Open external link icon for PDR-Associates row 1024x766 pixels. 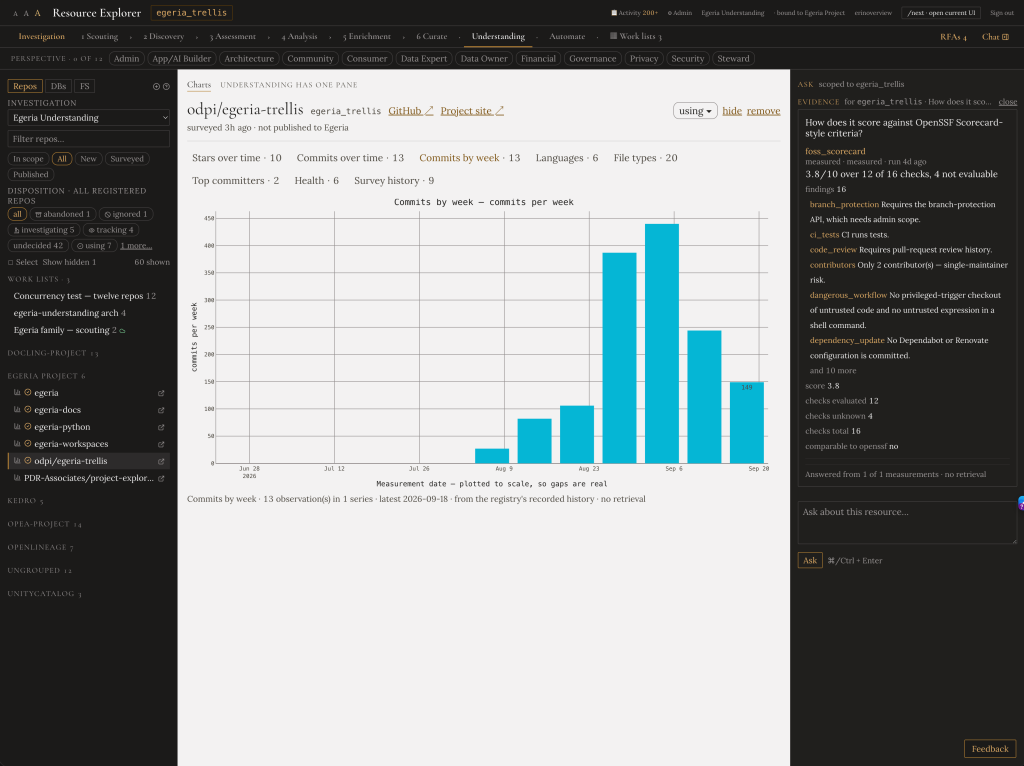pyautogui.click(x=161, y=478)
